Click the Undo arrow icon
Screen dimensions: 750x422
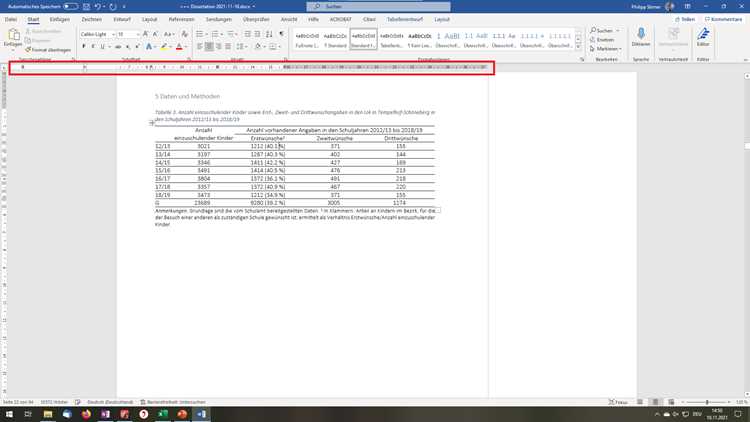click(x=98, y=7)
